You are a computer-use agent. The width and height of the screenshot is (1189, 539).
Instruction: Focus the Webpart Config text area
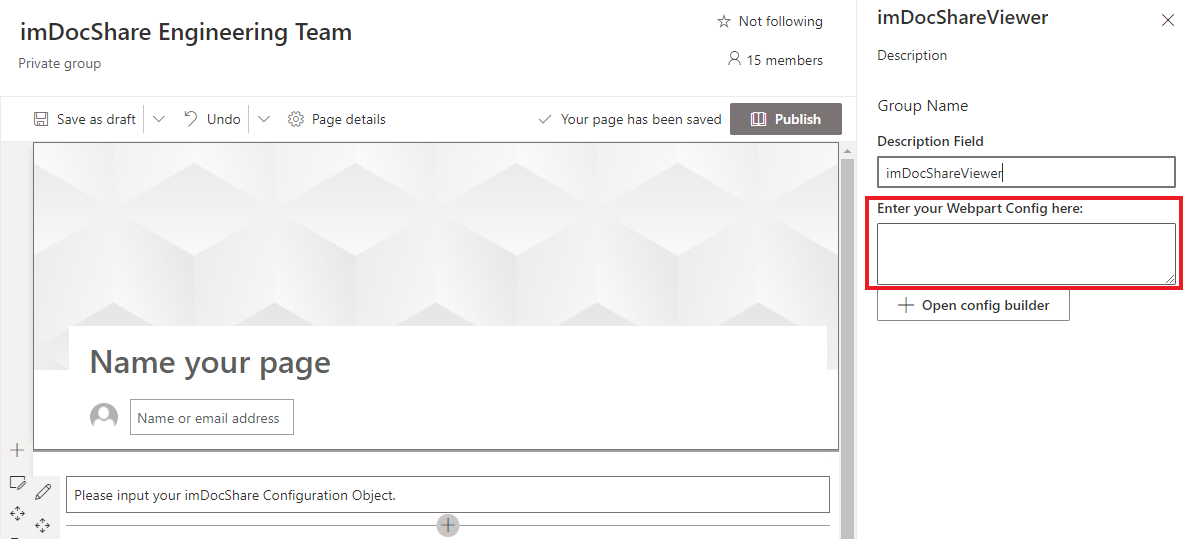(1026, 254)
